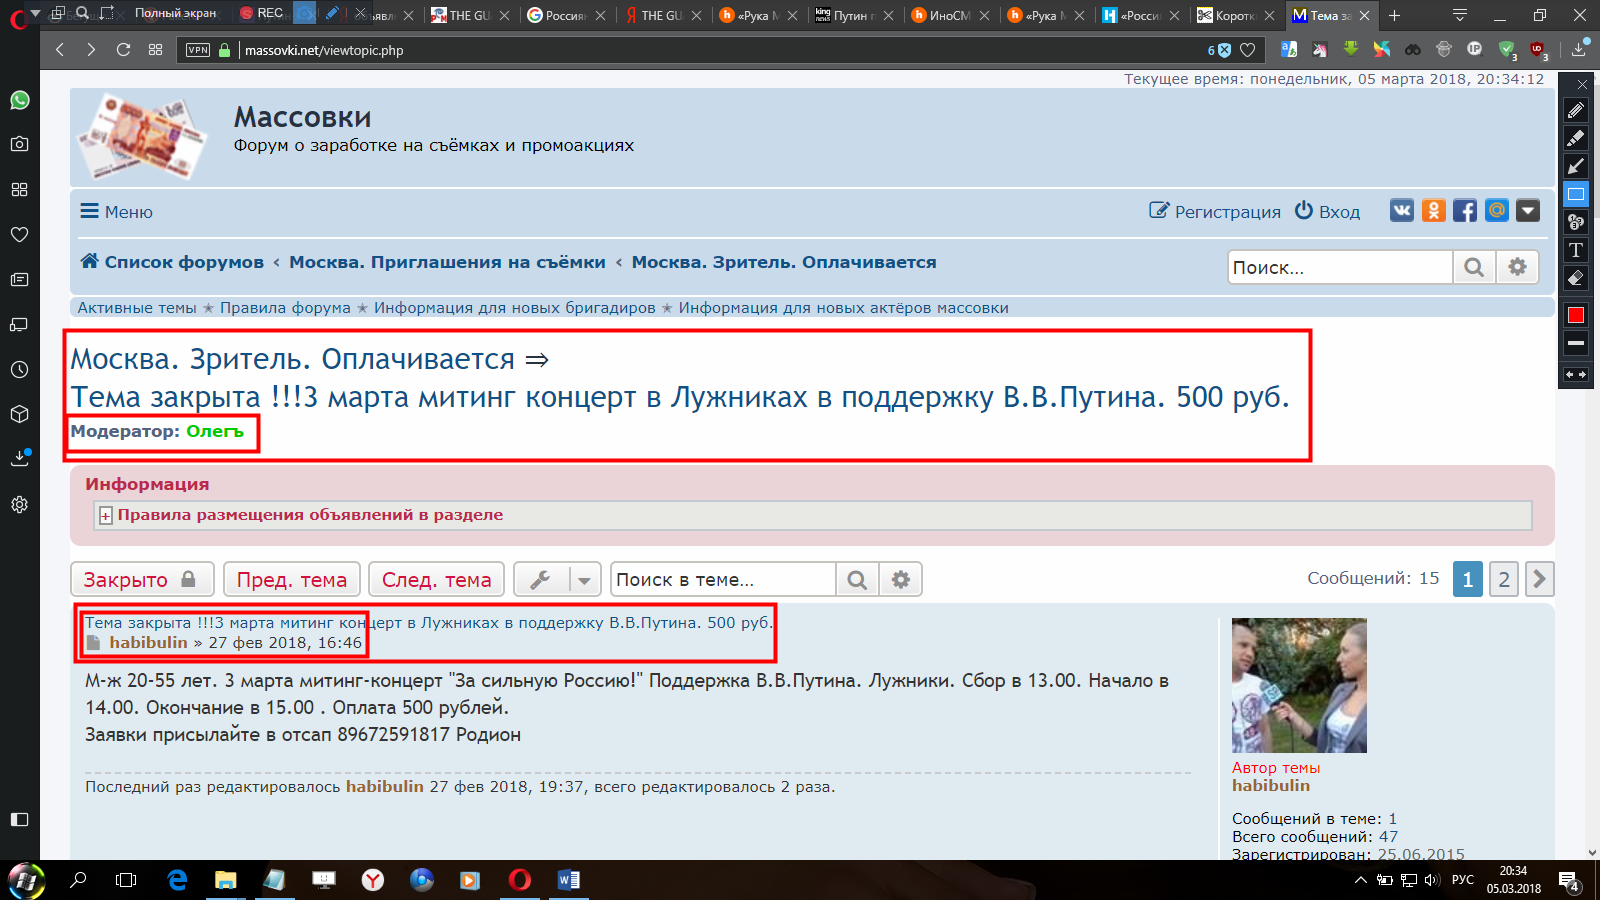Open the tab list menu
Viewport: 1600px width, 900px height.
pos(1460,15)
